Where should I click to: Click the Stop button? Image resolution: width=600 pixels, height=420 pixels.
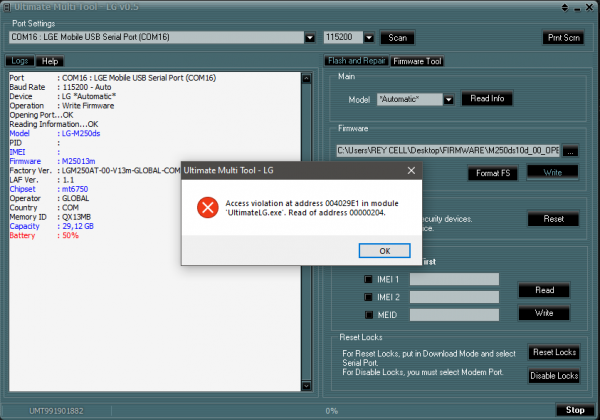pos(575,410)
